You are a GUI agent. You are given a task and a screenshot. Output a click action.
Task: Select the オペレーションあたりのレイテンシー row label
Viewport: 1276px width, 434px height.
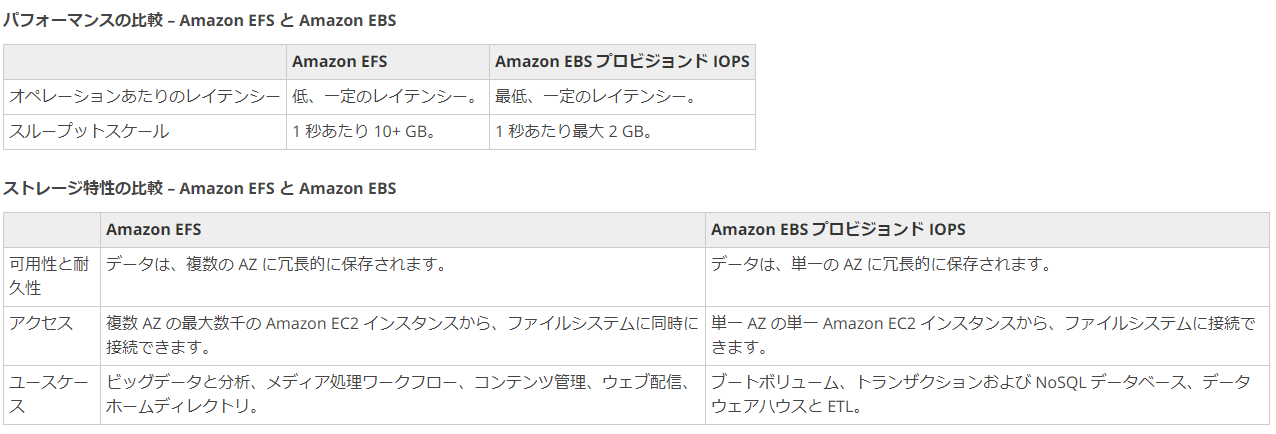point(144,97)
